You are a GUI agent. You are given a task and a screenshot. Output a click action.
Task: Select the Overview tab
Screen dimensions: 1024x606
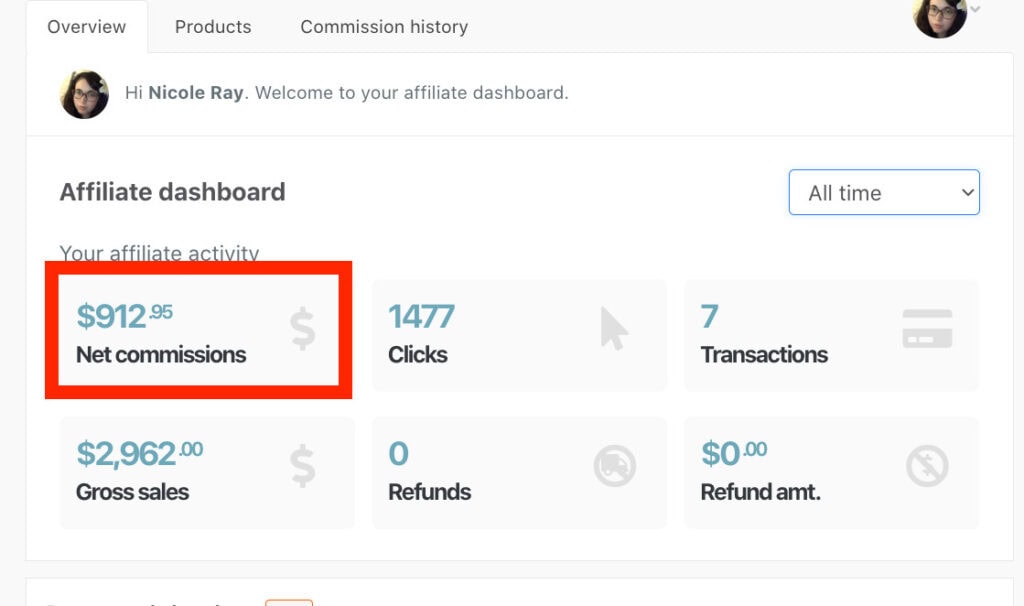click(87, 27)
